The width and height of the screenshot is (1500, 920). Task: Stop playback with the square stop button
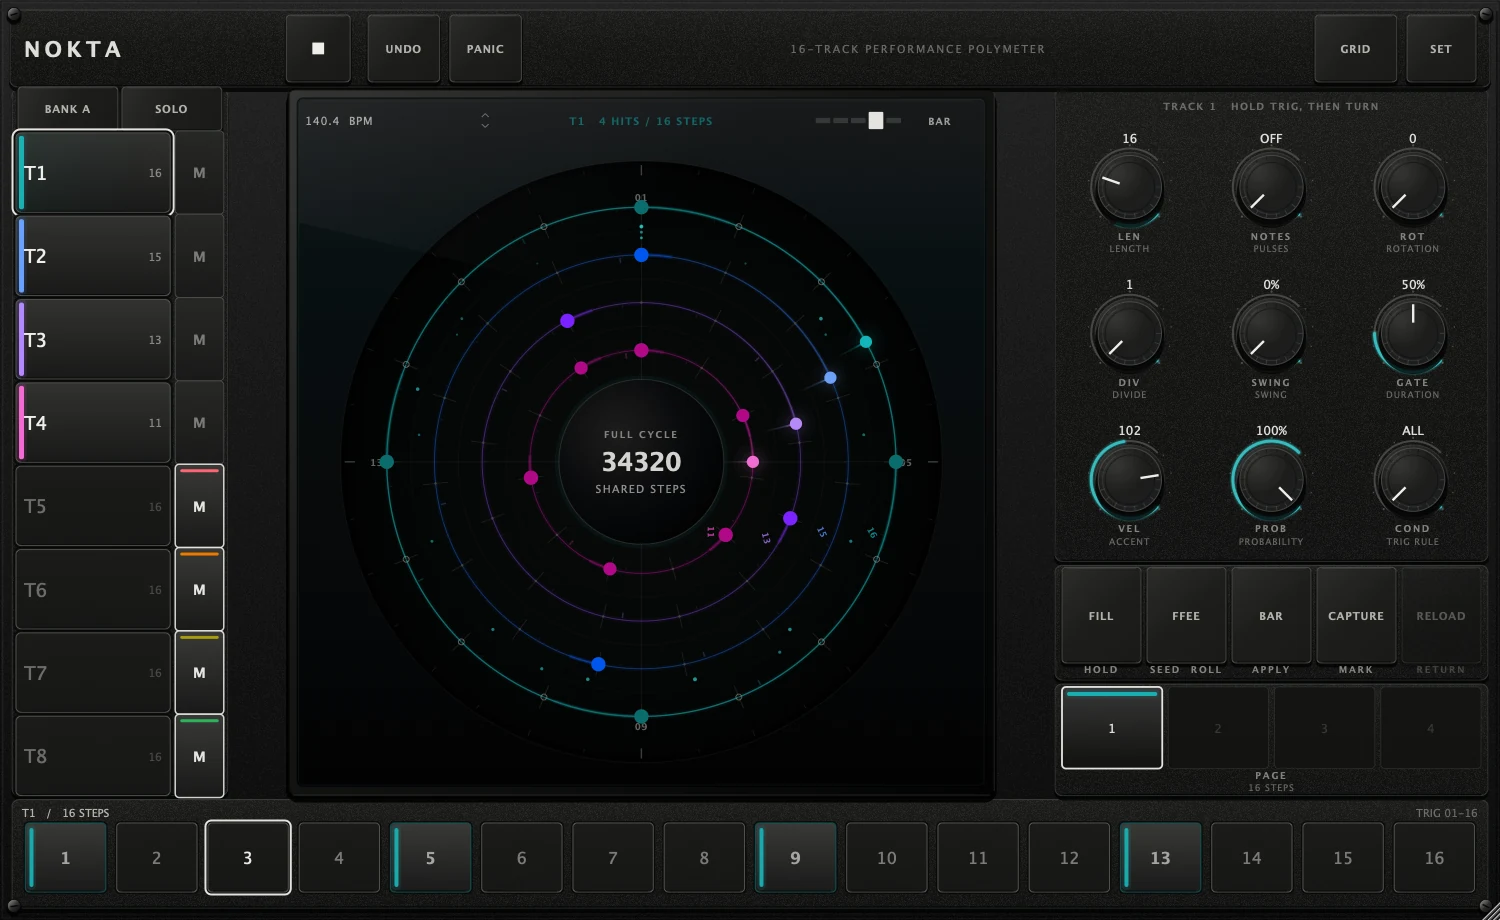click(318, 49)
